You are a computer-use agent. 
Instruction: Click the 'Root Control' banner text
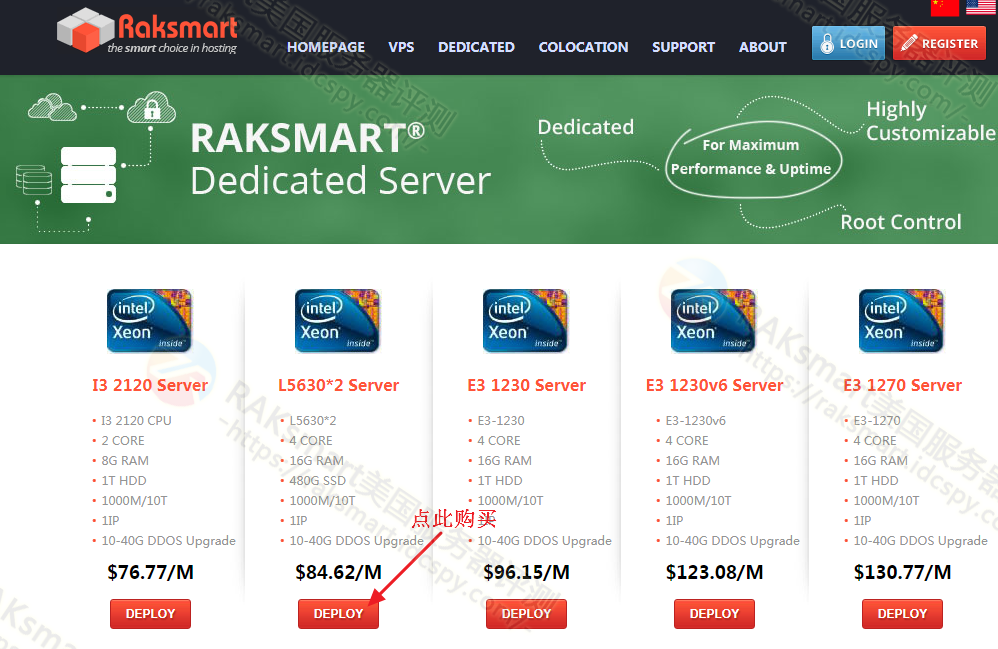click(x=901, y=222)
